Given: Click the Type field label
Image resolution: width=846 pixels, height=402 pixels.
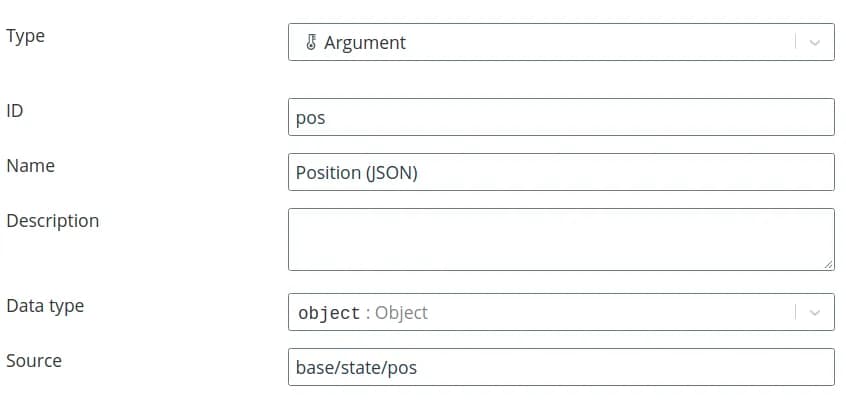Looking at the screenshot, I should pyautogui.click(x=26, y=36).
